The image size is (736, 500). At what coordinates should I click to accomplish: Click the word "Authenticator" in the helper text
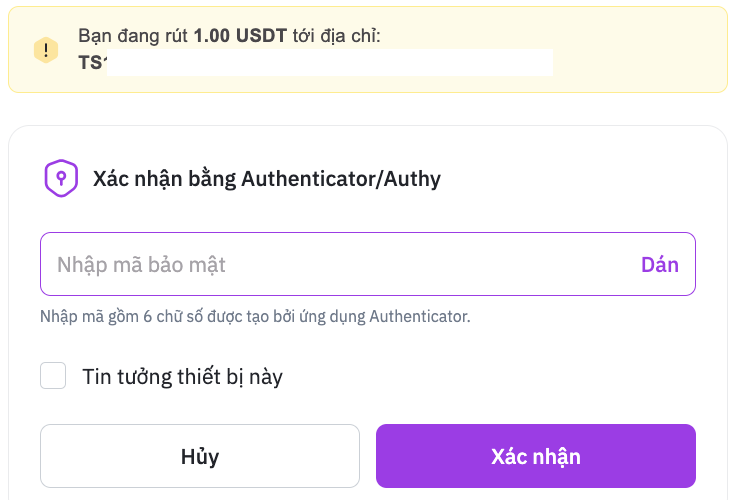point(417,317)
